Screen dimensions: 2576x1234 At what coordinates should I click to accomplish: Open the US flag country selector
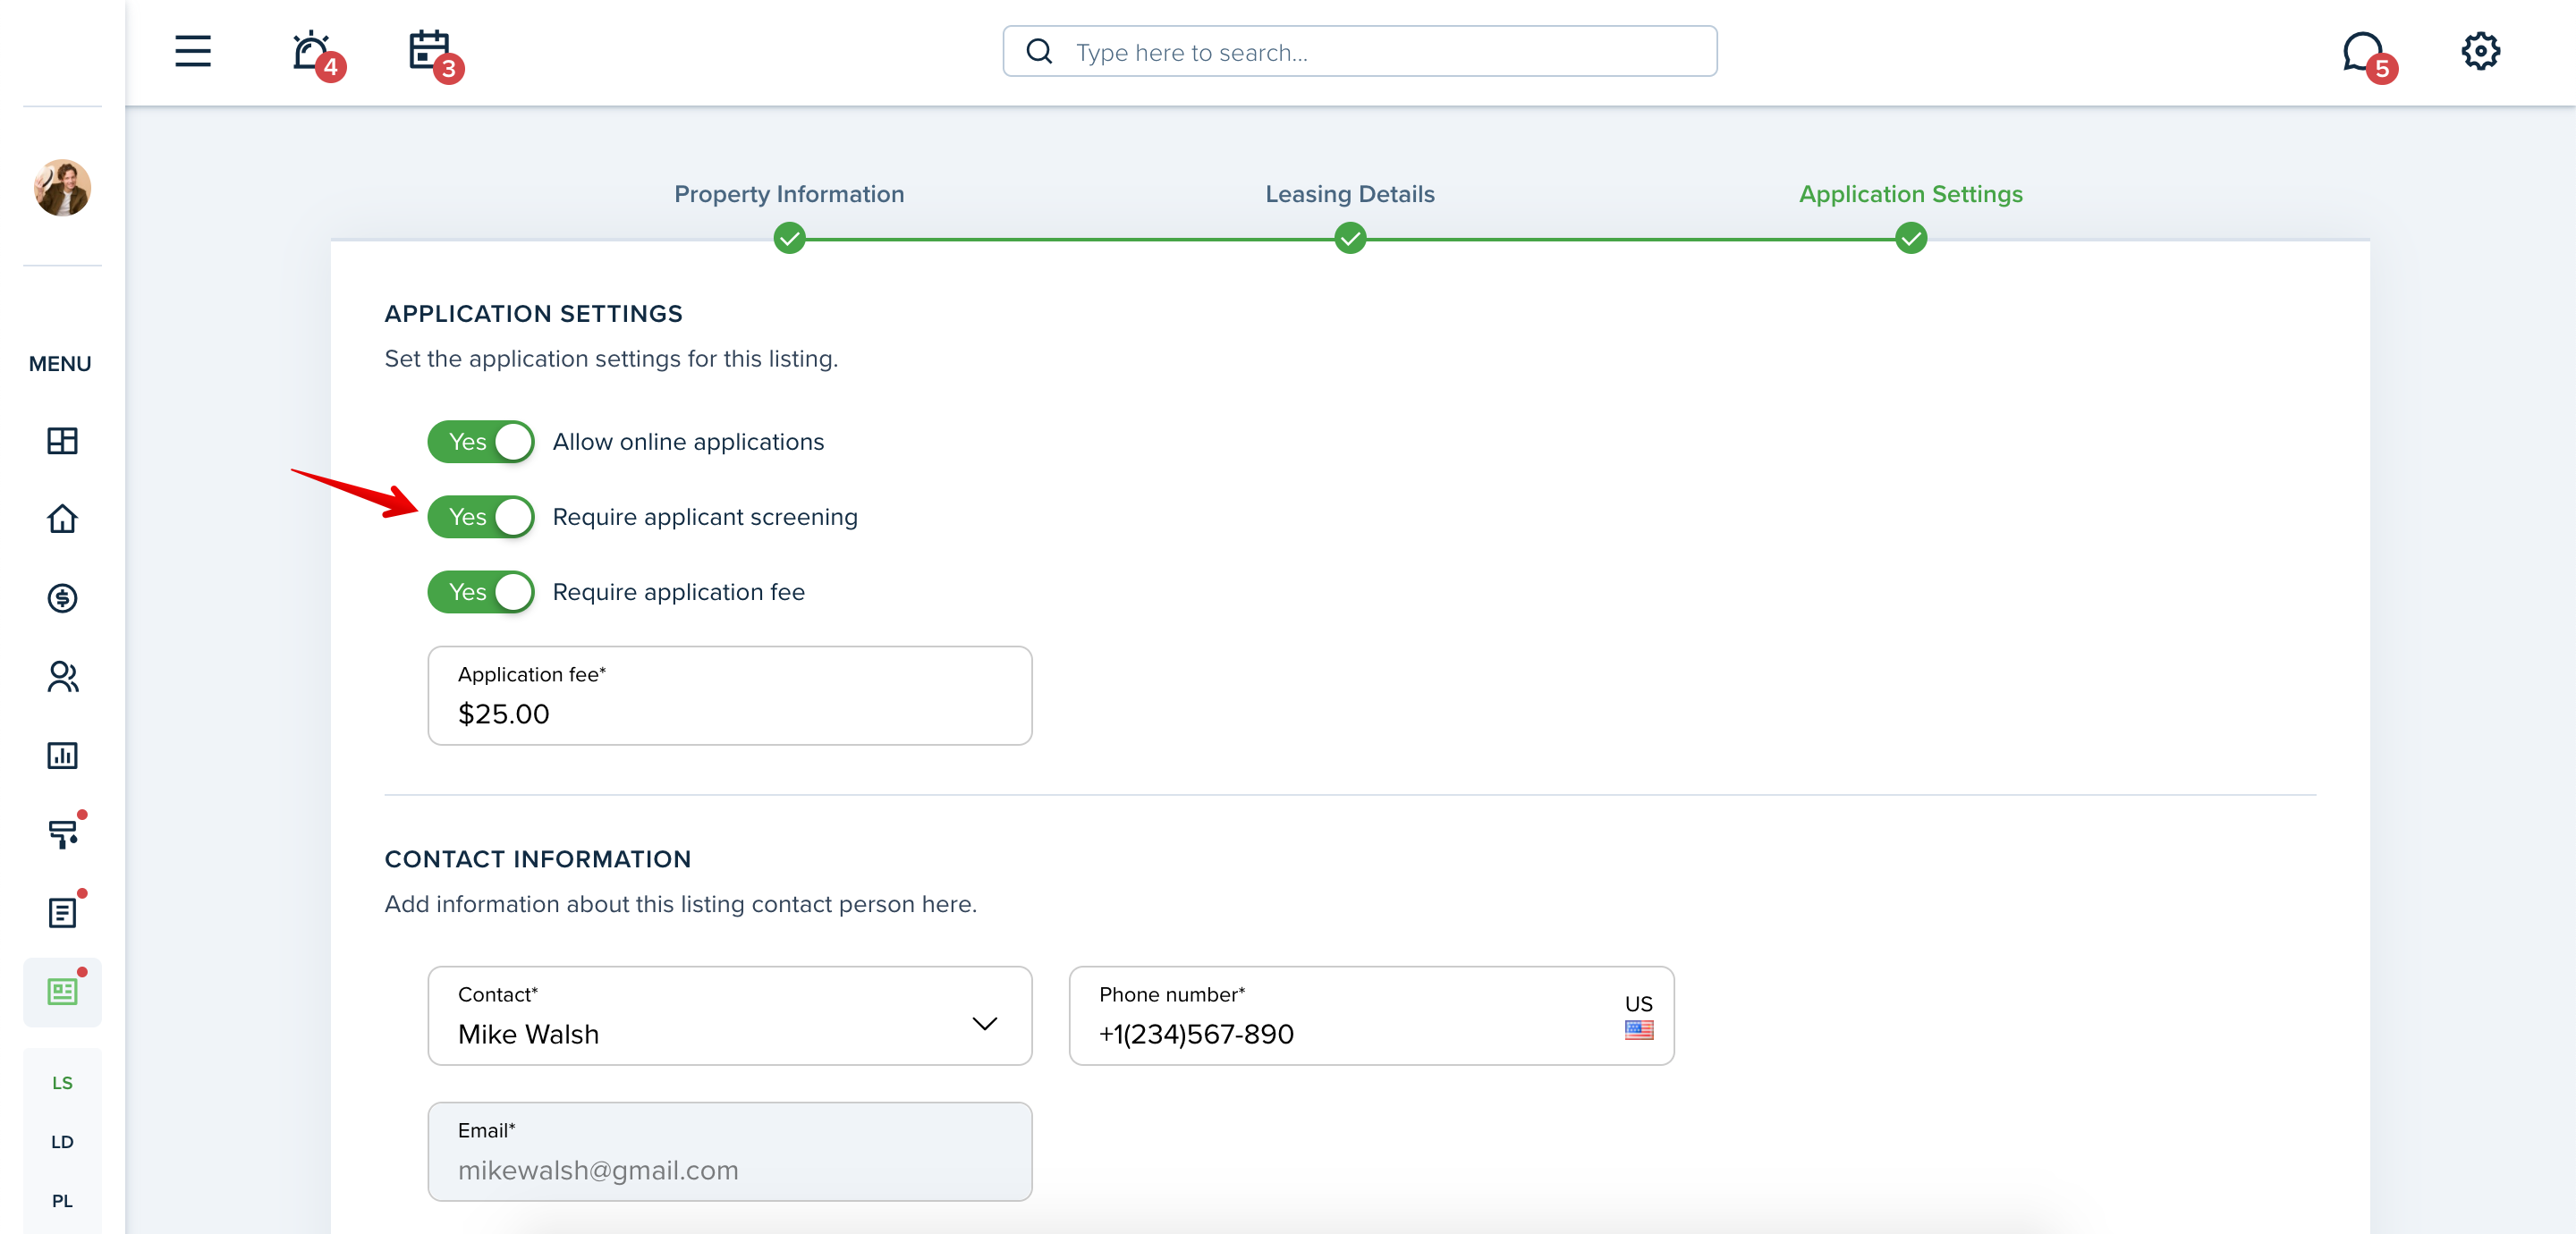coord(1638,1016)
